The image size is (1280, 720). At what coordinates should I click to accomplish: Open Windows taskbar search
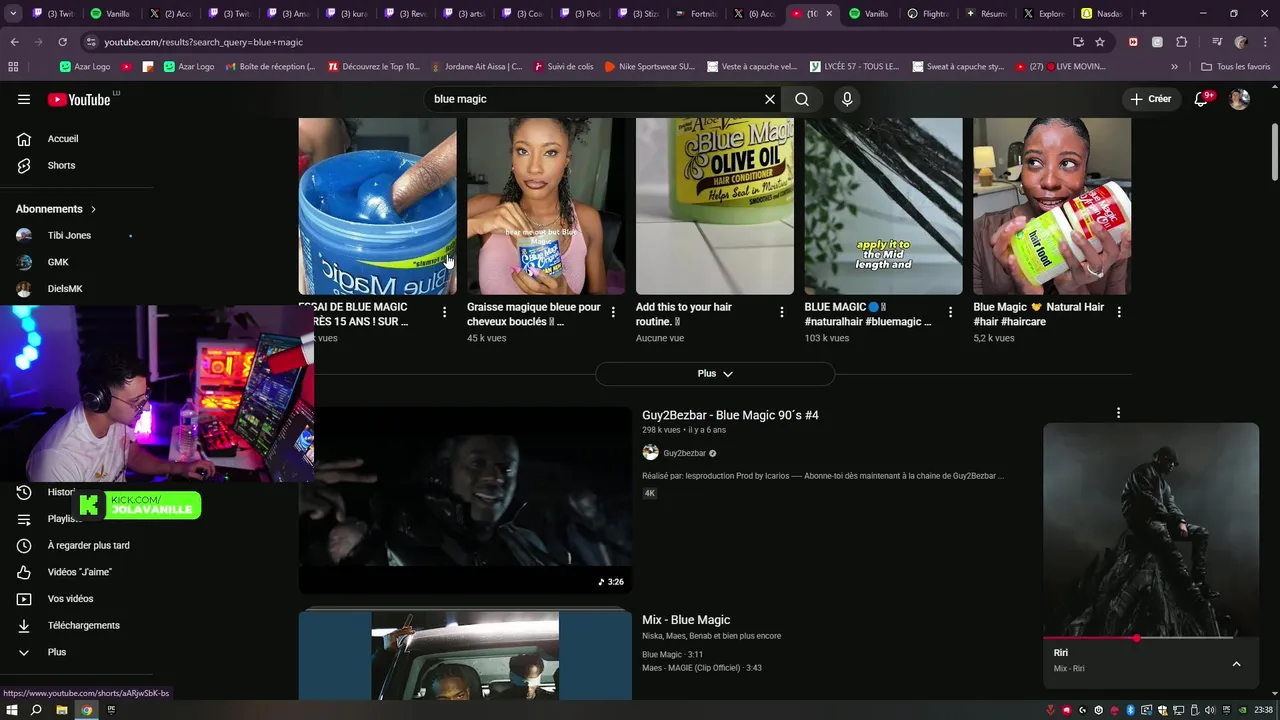(36, 710)
